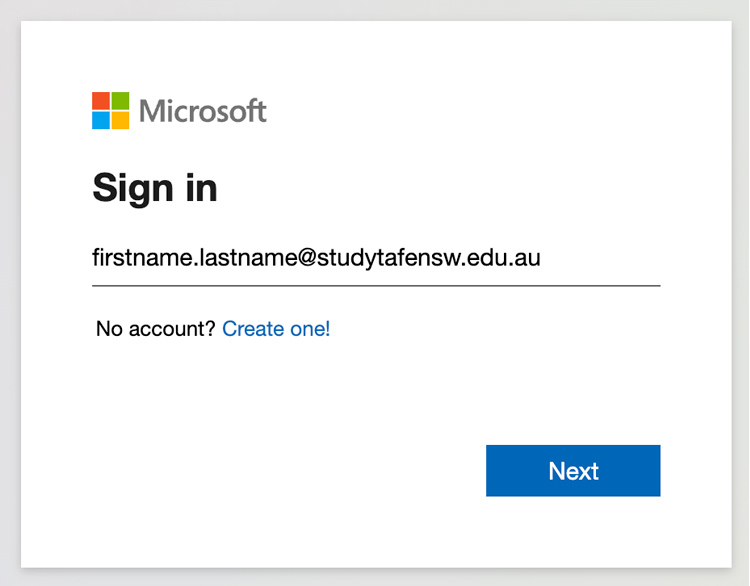Click the underline below the email field
The width and height of the screenshot is (750, 586).
click(x=376, y=286)
